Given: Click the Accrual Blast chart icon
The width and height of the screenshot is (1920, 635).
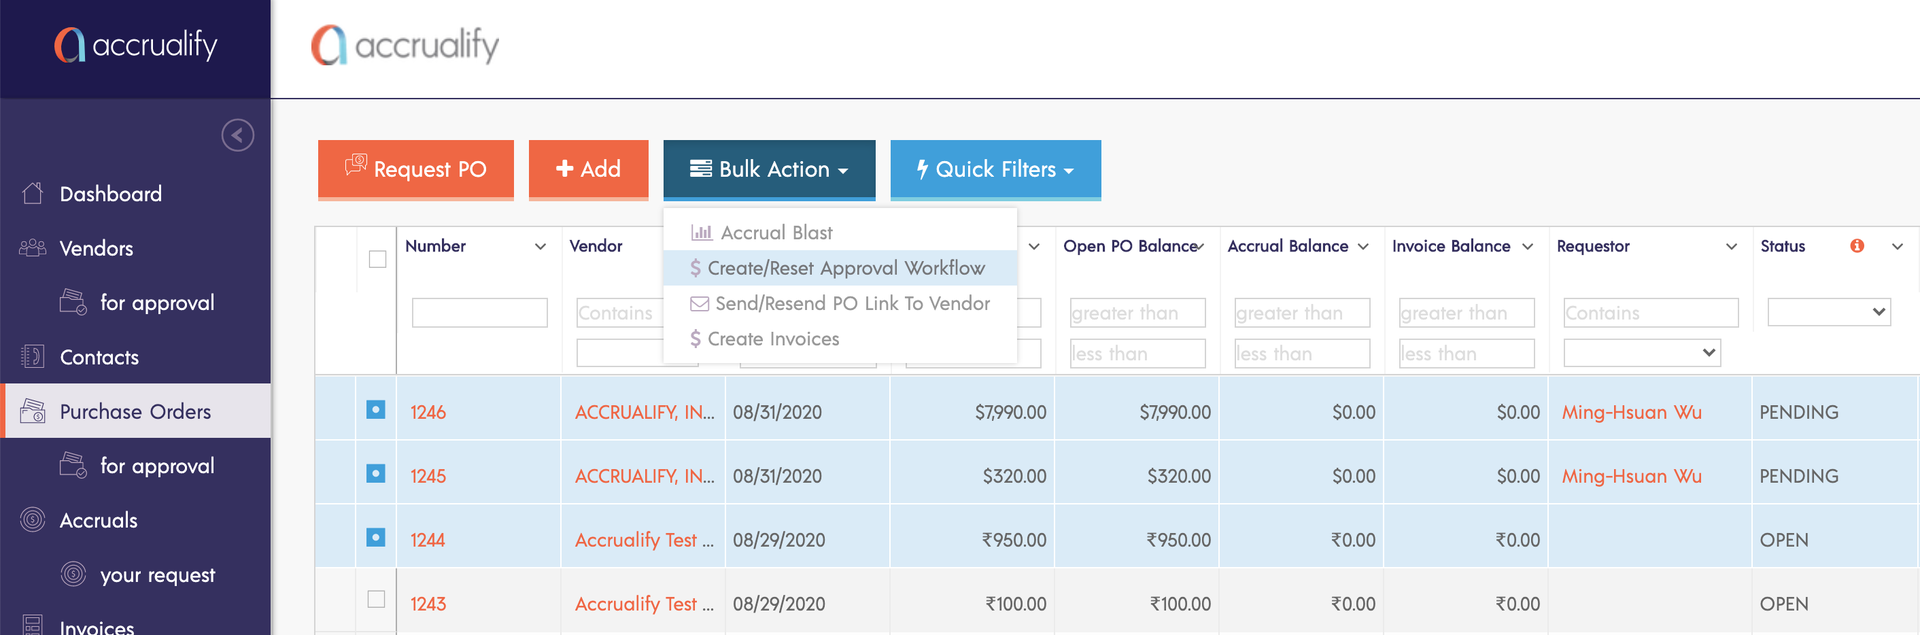Looking at the screenshot, I should 702,232.
